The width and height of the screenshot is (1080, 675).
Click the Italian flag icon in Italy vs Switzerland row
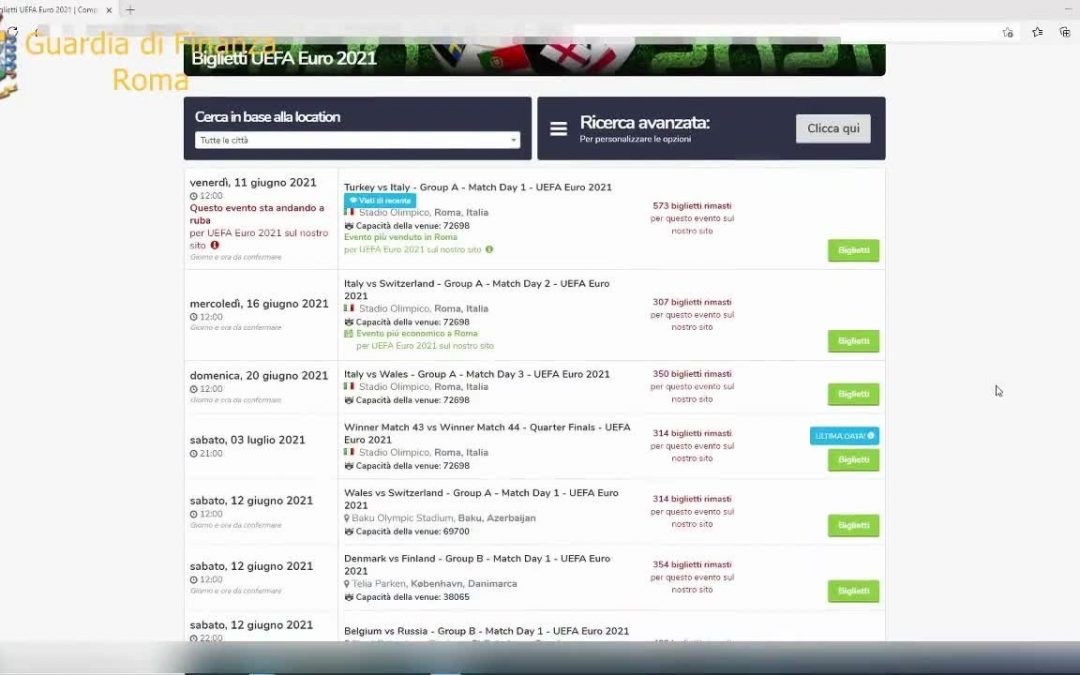349,309
